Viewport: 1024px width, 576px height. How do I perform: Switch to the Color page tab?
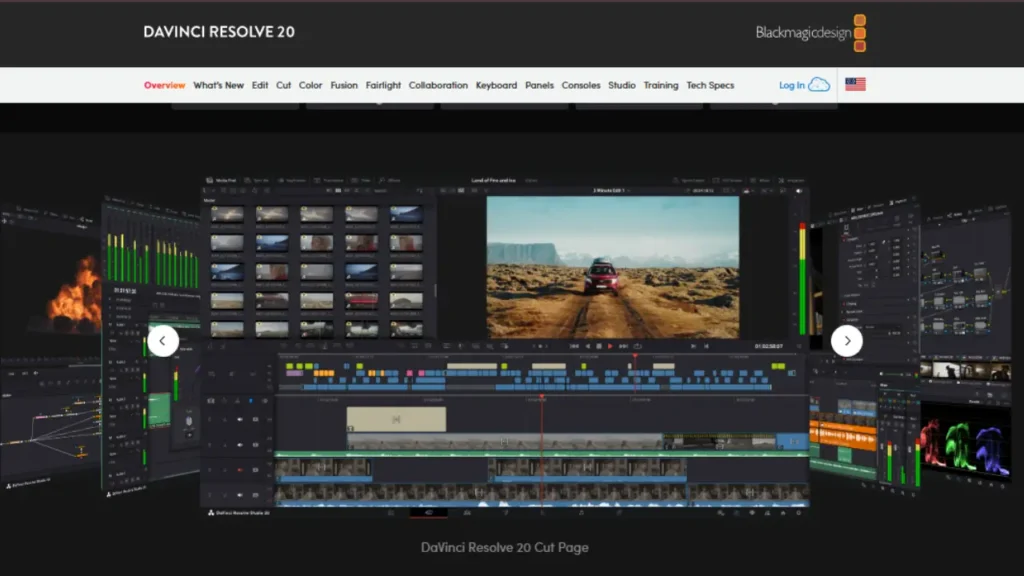tap(310, 85)
